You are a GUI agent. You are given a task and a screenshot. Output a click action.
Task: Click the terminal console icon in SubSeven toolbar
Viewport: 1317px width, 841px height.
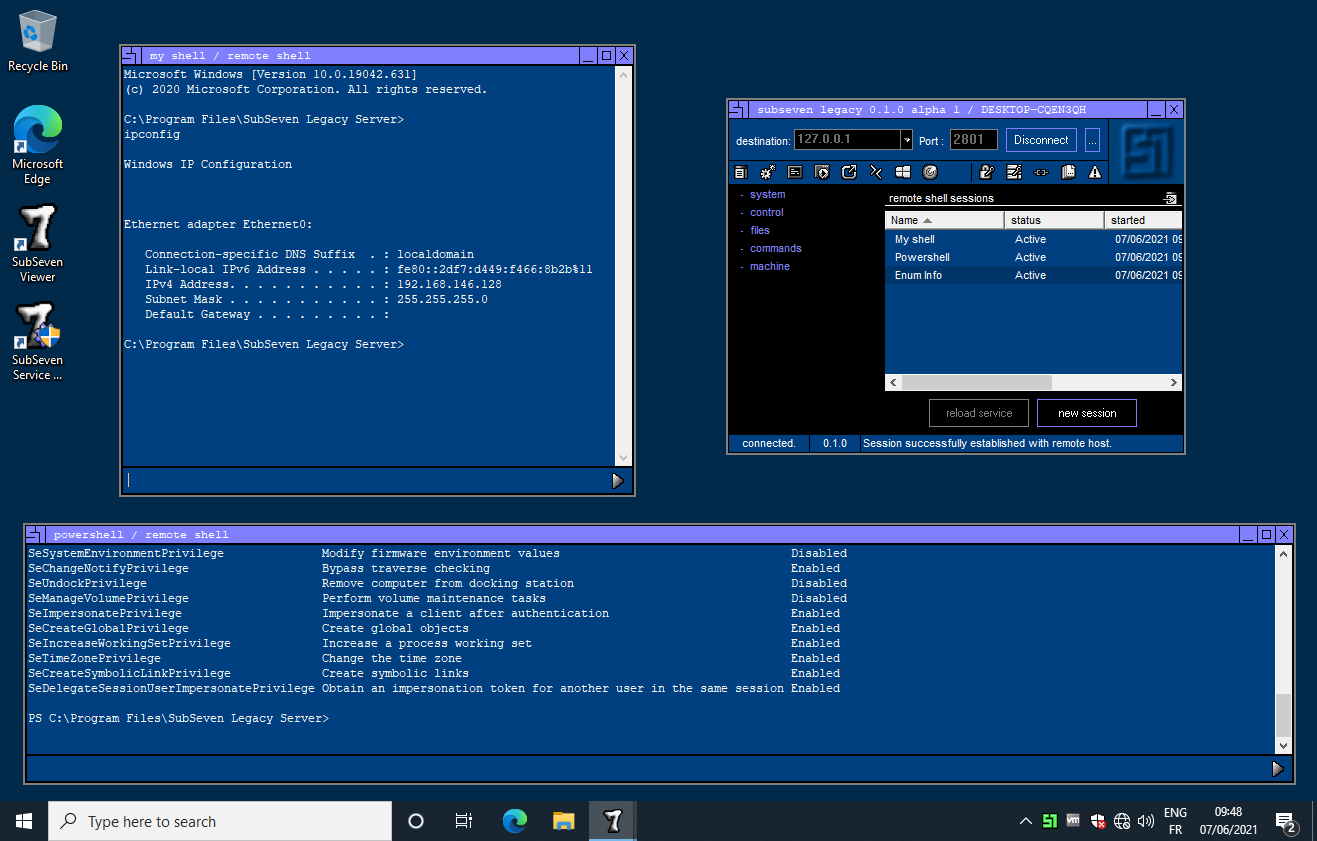point(795,172)
